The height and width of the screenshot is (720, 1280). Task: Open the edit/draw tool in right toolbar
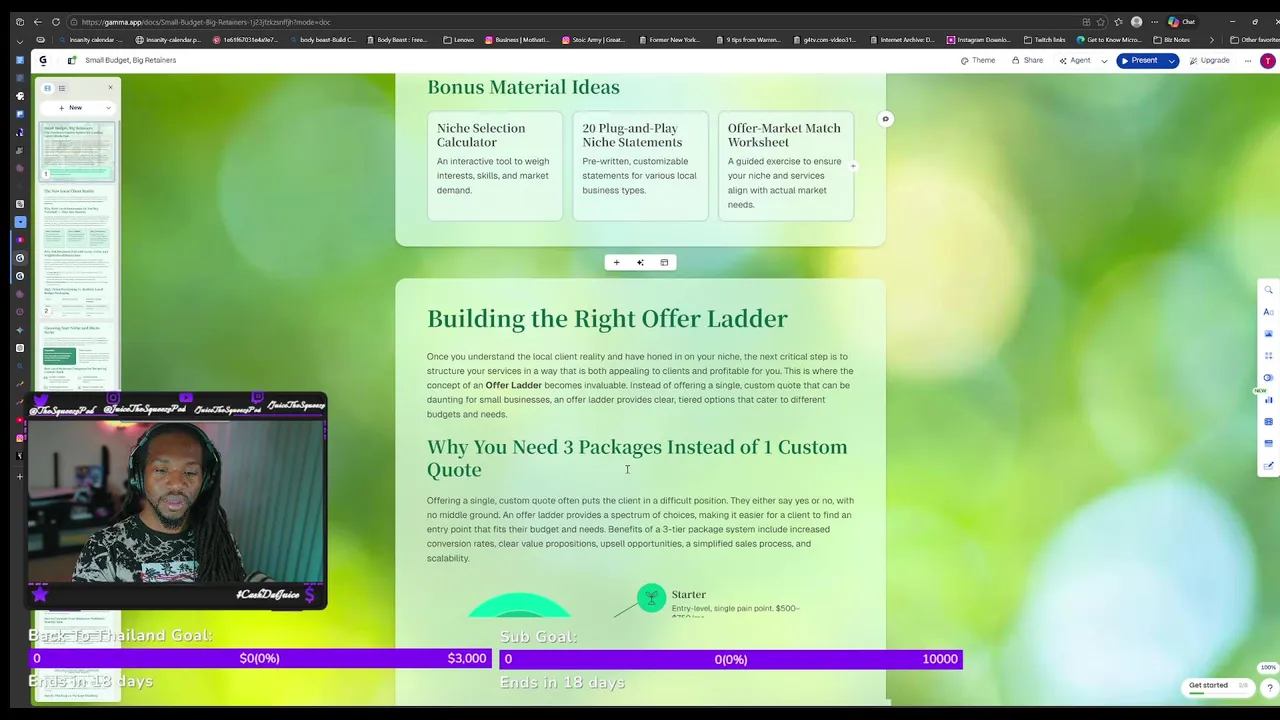(x=1269, y=466)
